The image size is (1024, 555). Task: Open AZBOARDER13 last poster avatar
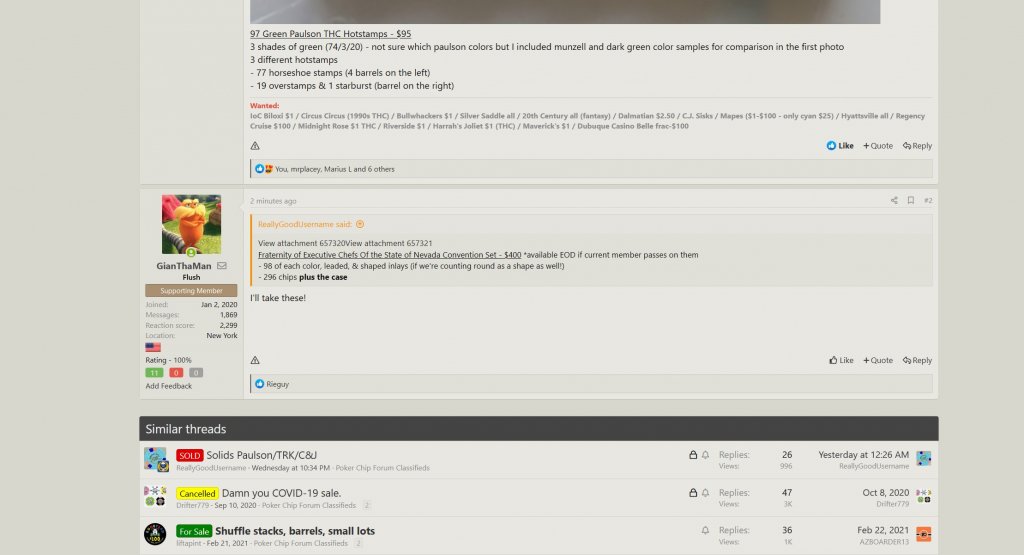(x=923, y=534)
